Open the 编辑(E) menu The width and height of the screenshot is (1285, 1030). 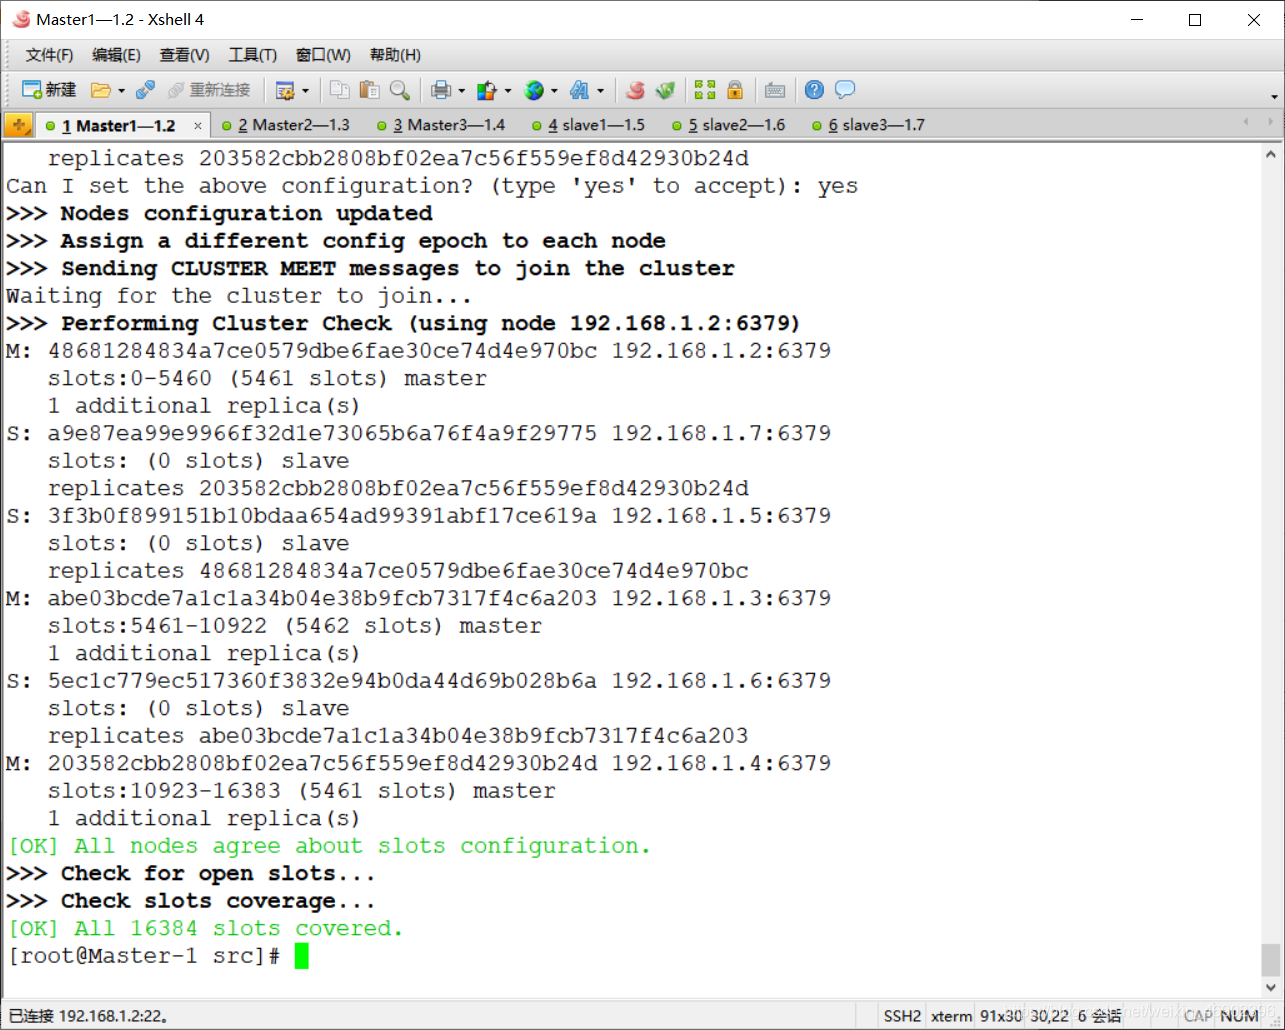tap(116, 55)
